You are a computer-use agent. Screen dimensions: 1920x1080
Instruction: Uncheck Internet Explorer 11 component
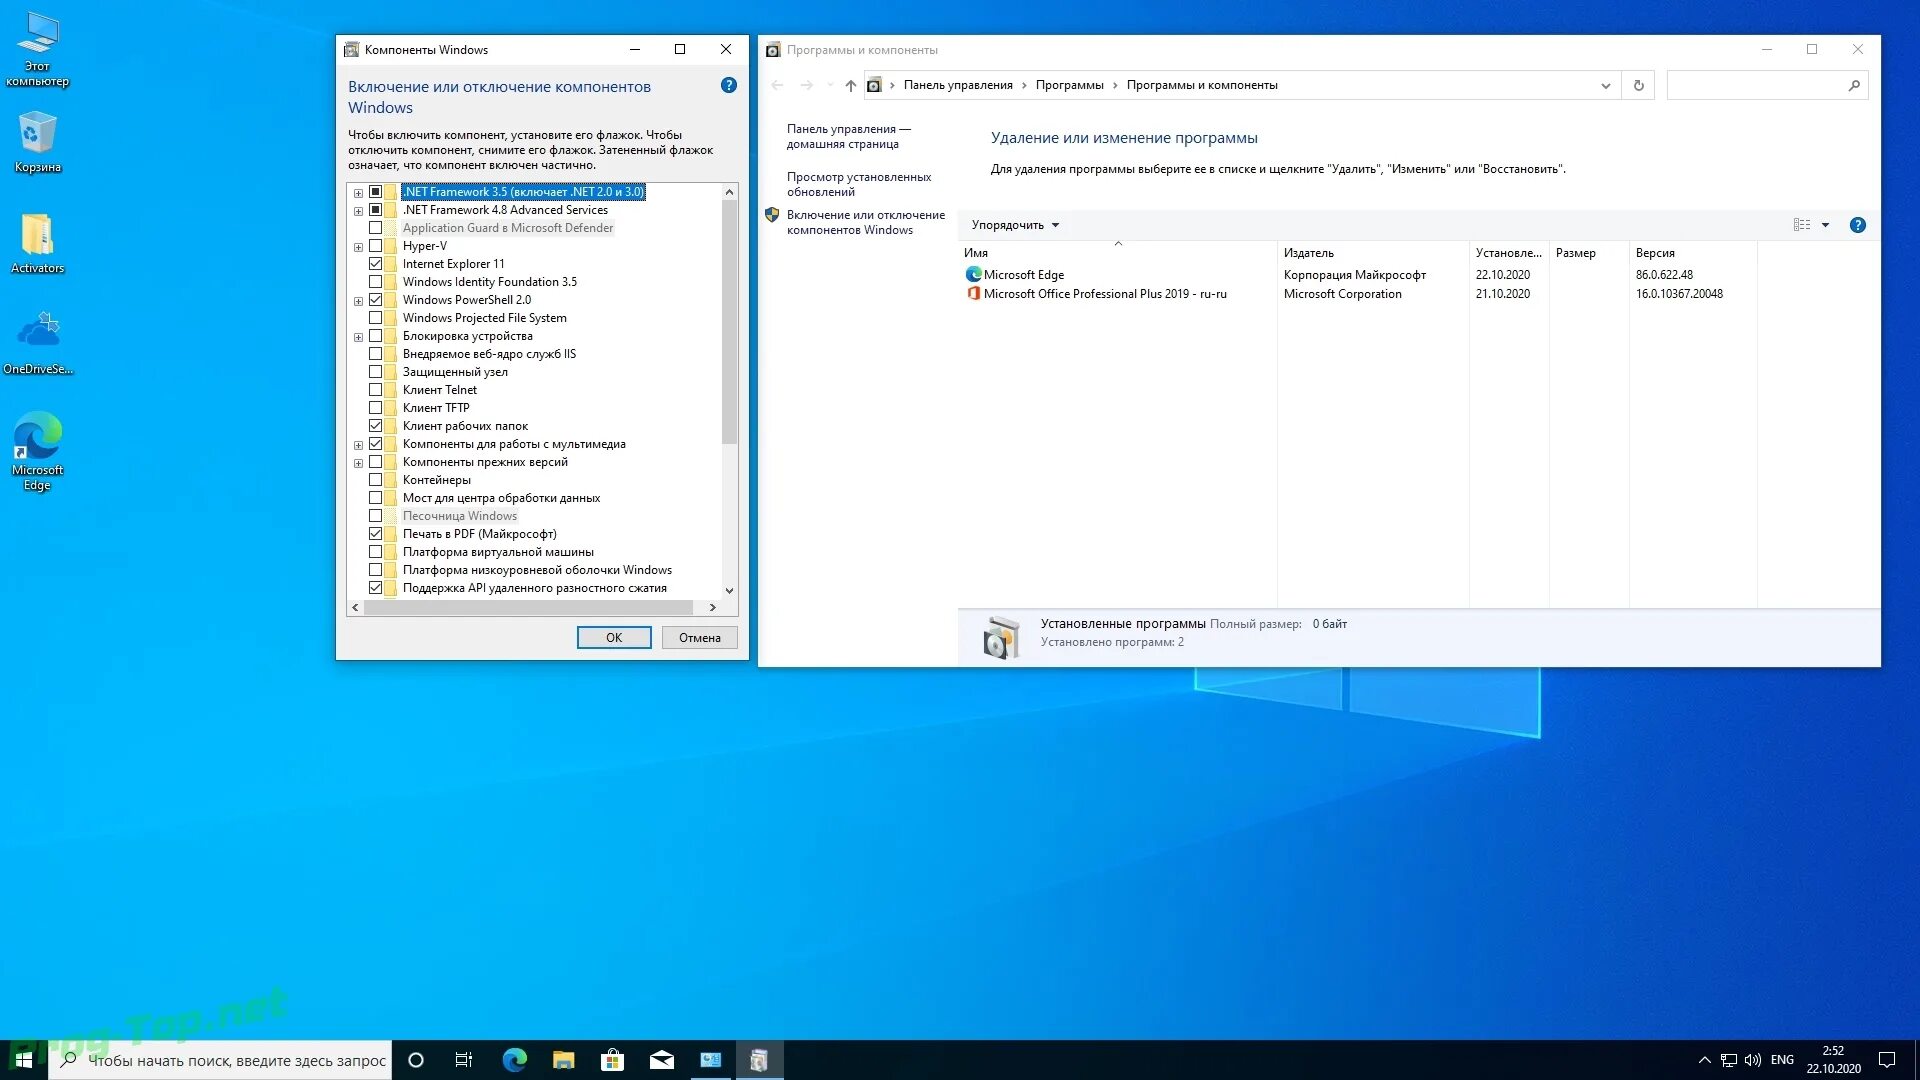coord(376,264)
